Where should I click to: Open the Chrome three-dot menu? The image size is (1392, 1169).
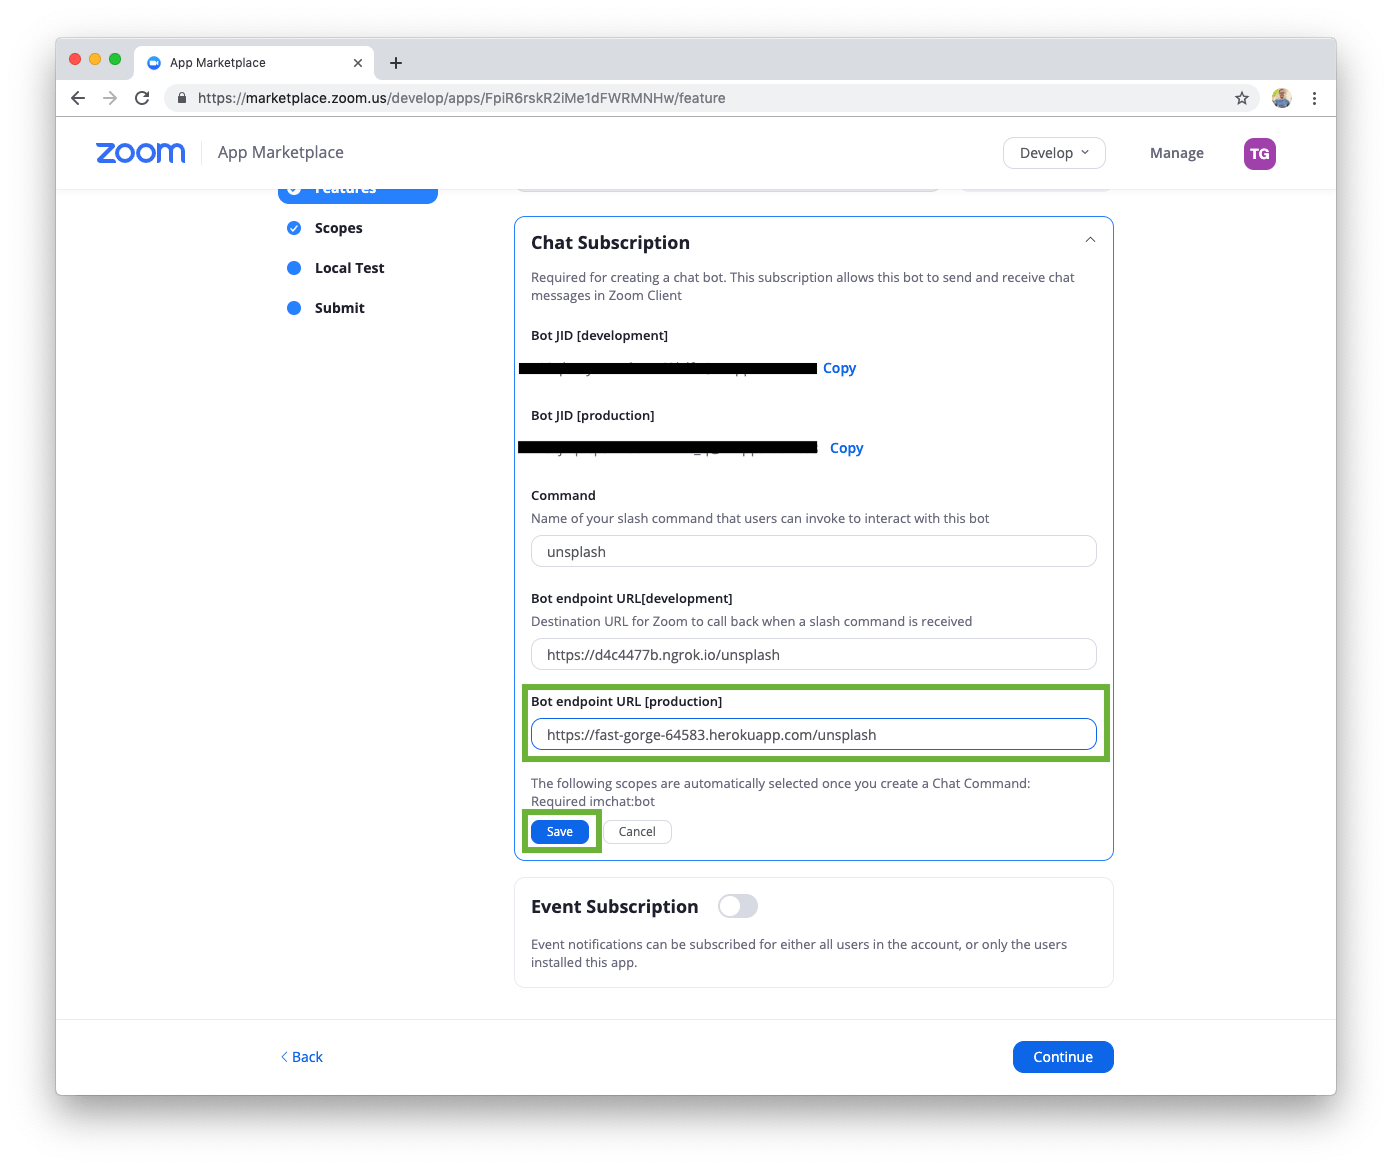click(x=1314, y=98)
